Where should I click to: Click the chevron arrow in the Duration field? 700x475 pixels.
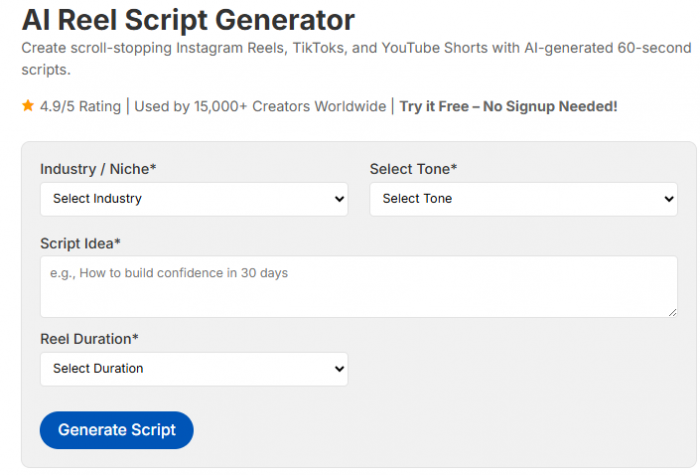[x=339, y=369]
